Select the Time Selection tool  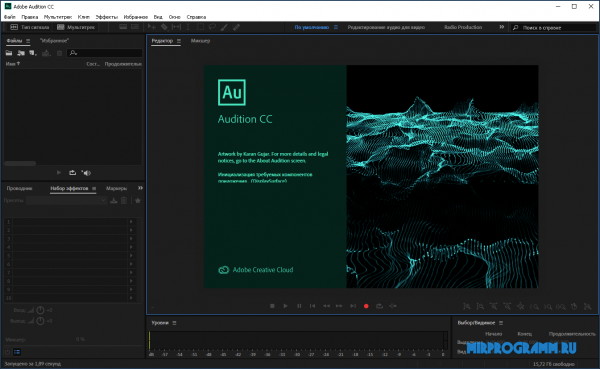click(x=188, y=27)
